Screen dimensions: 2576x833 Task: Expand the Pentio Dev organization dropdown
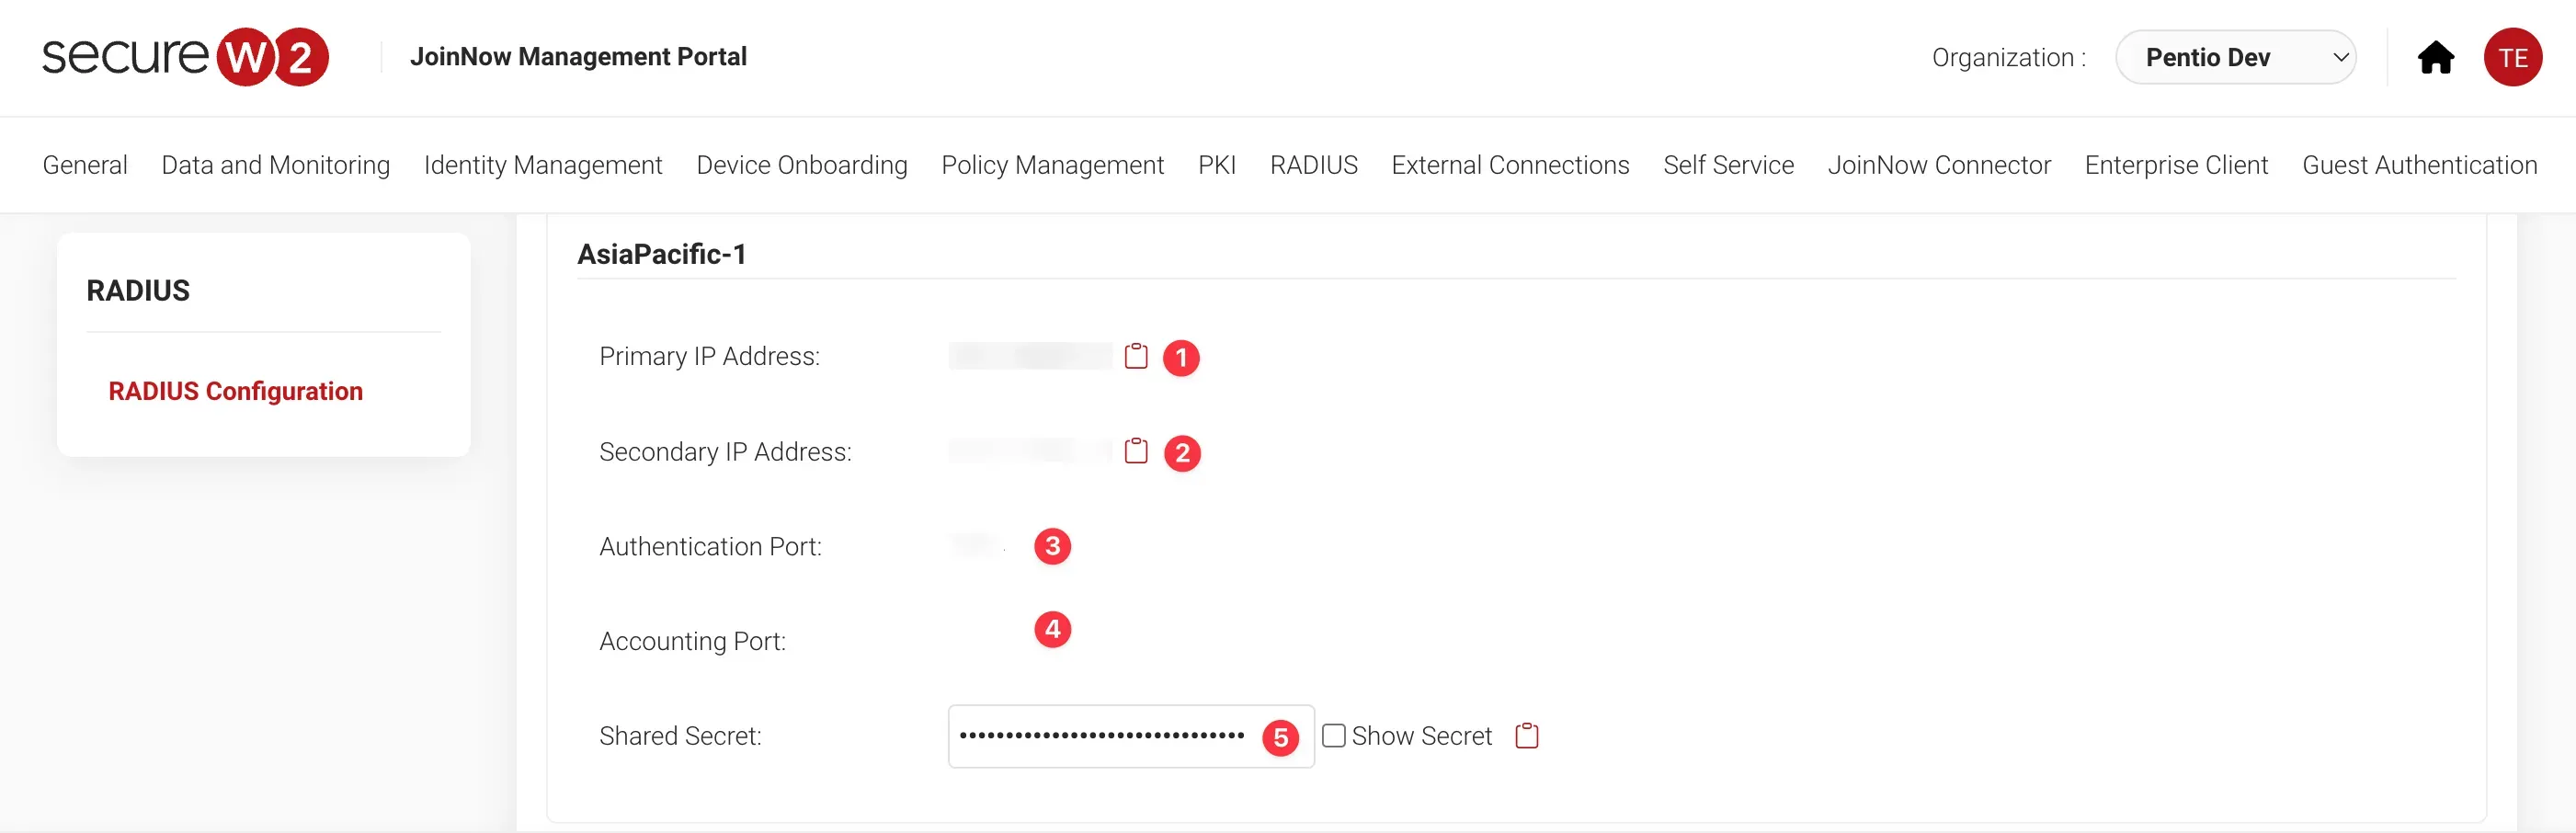point(2235,58)
